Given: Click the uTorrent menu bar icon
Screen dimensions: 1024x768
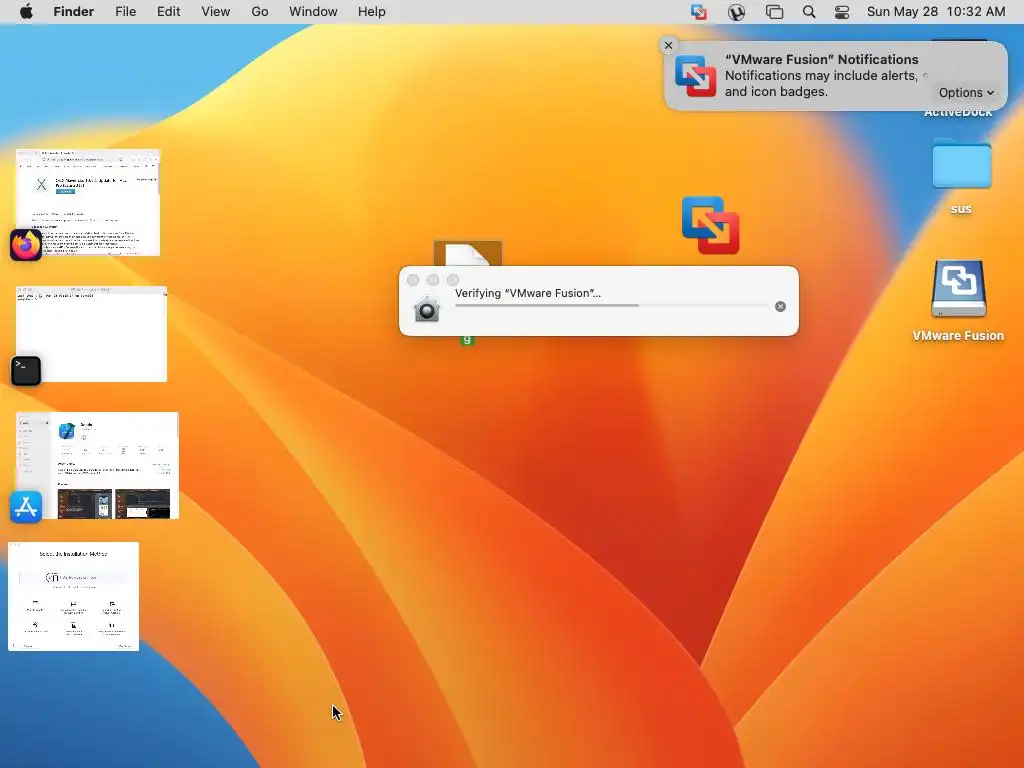Looking at the screenshot, I should click(737, 12).
